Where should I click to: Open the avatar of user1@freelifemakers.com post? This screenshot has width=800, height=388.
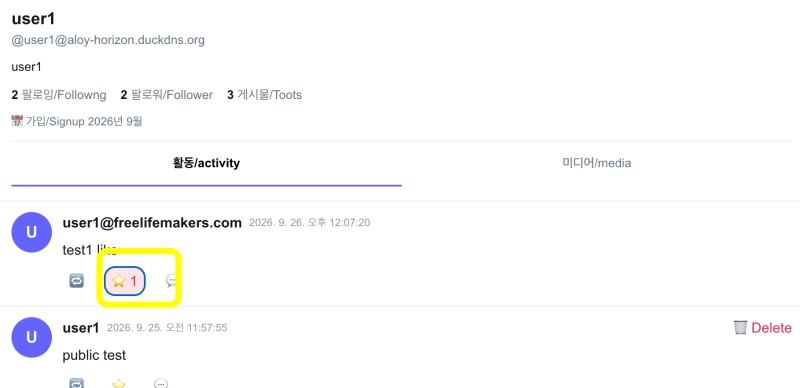[32, 232]
